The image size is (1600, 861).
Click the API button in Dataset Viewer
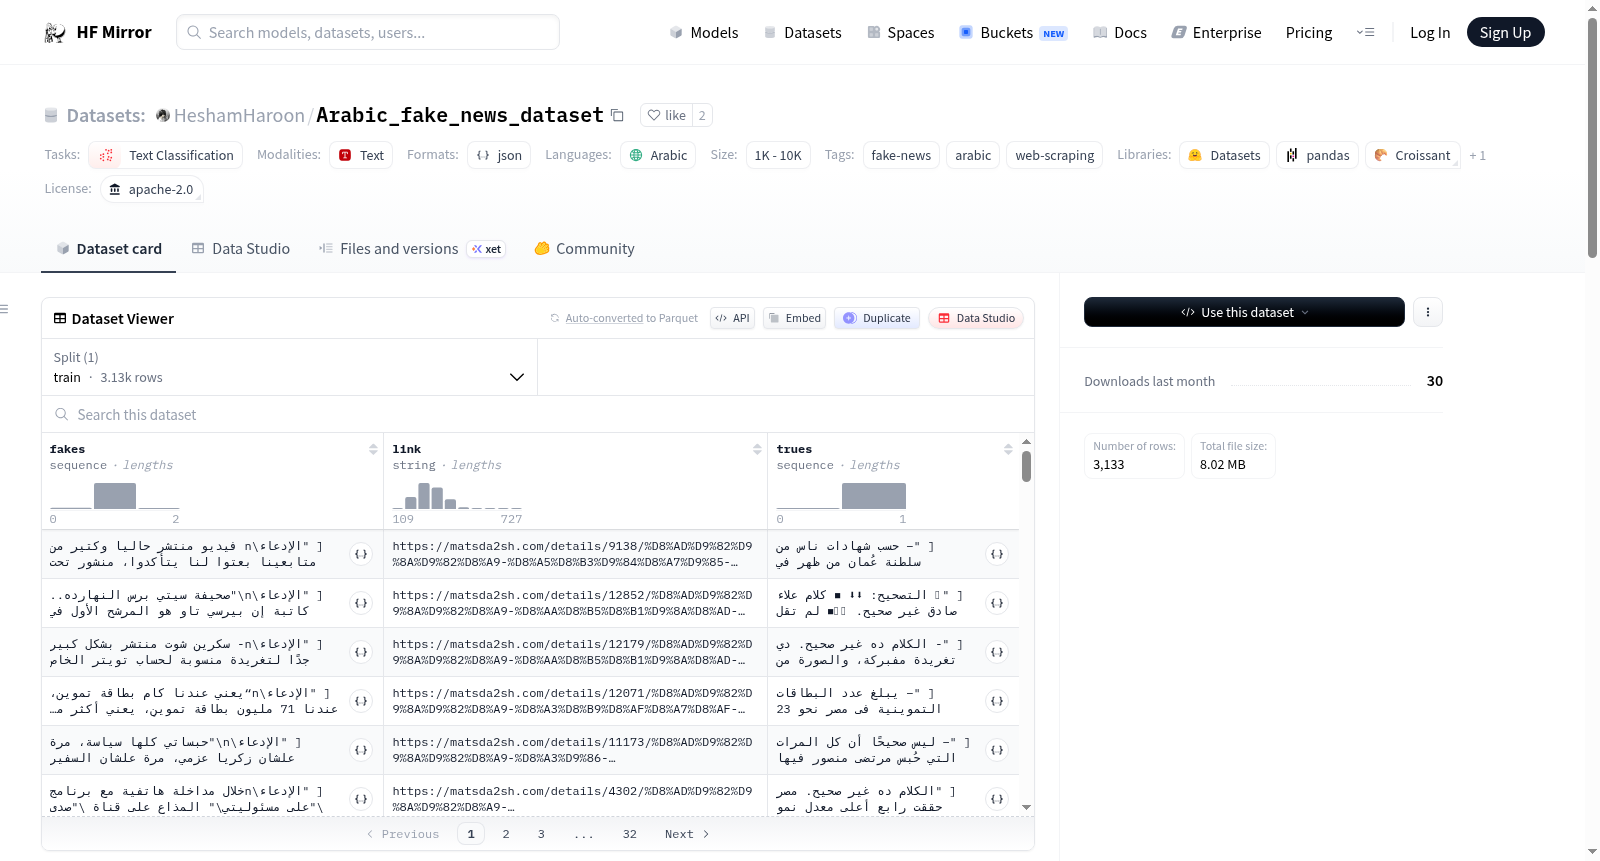[x=732, y=318]
